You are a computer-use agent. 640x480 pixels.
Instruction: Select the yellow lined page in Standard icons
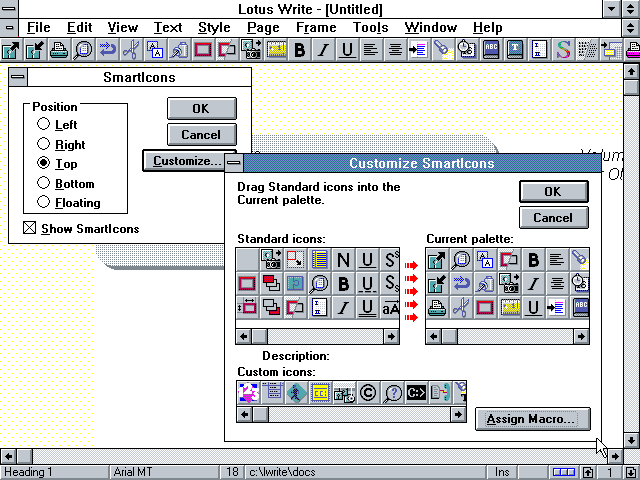click(x=320, y=260)
